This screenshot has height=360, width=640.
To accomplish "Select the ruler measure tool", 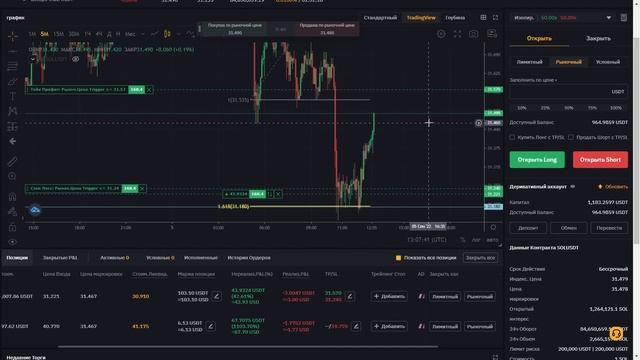I will tap(13, 161).
